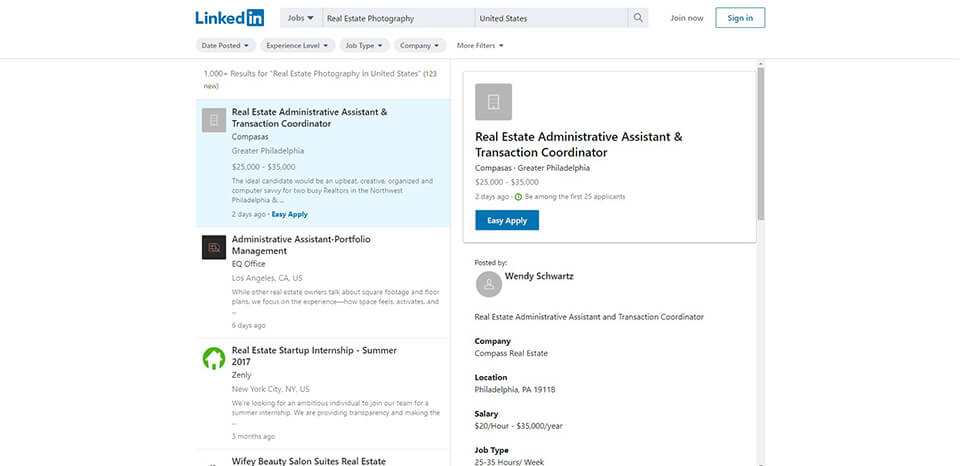Click 'Salary' heading in job details

[487, 414]
